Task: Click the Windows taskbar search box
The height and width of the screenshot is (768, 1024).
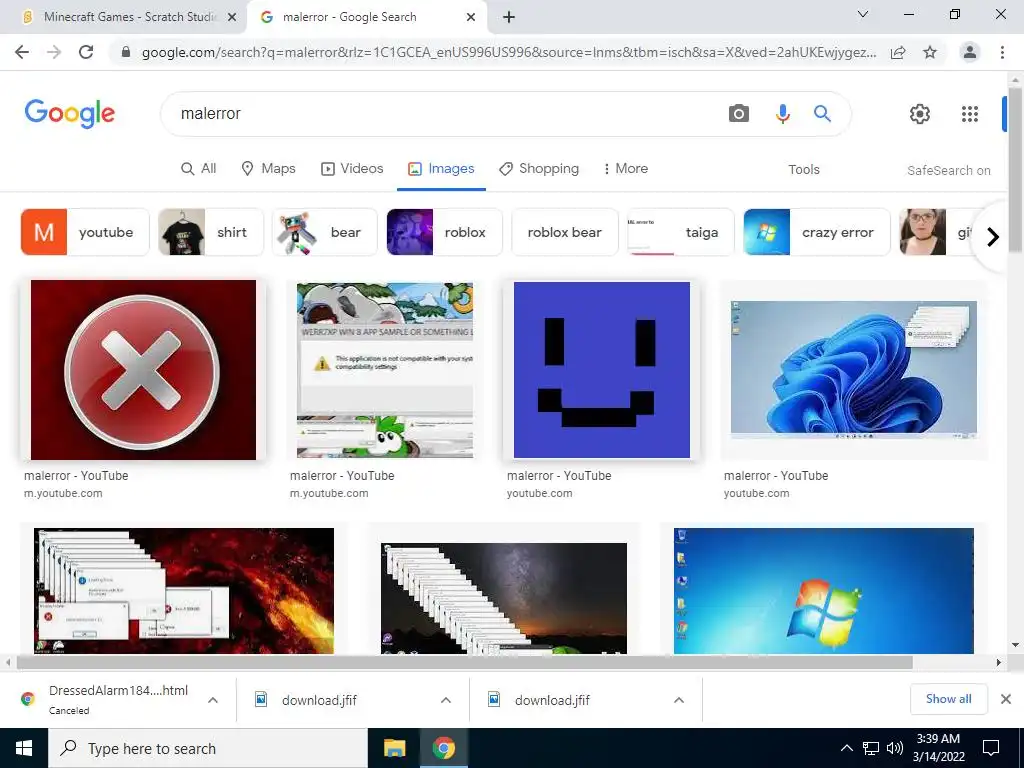Action: click(208, 748)
